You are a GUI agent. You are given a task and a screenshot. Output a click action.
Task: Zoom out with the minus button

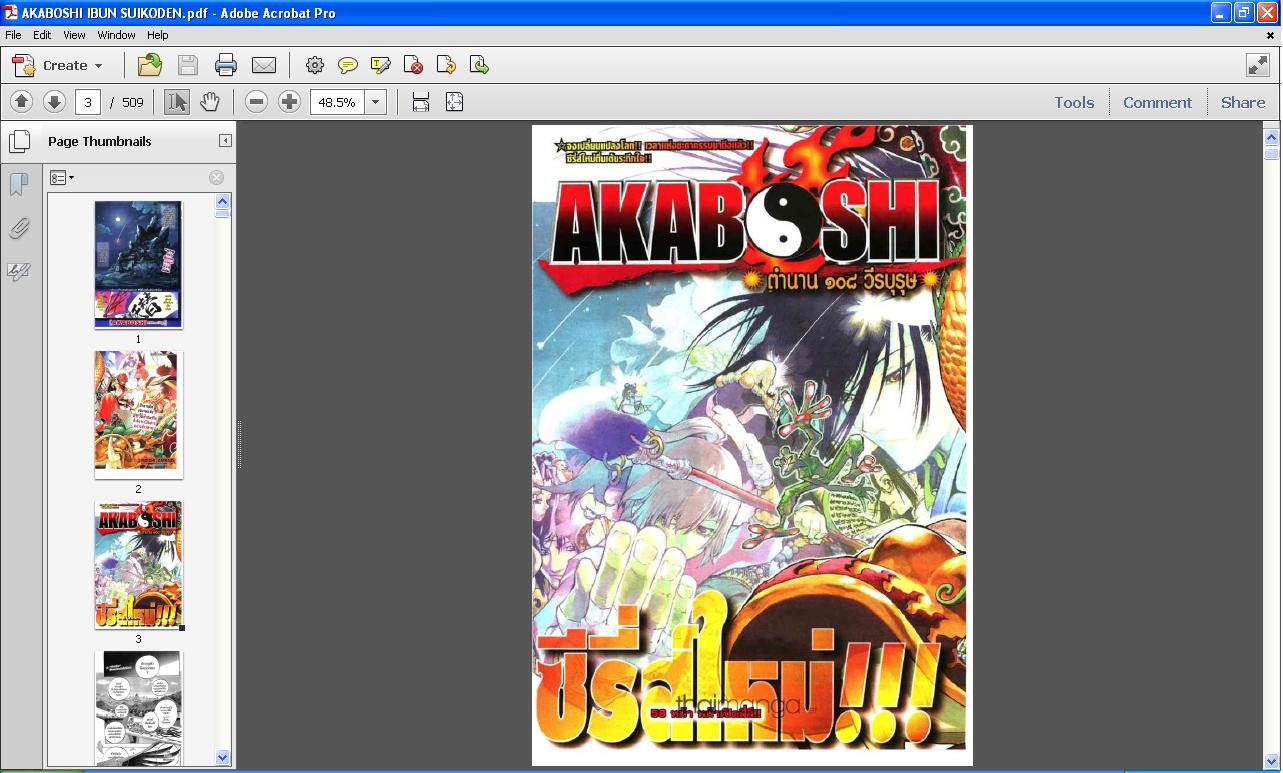(257, 102)
